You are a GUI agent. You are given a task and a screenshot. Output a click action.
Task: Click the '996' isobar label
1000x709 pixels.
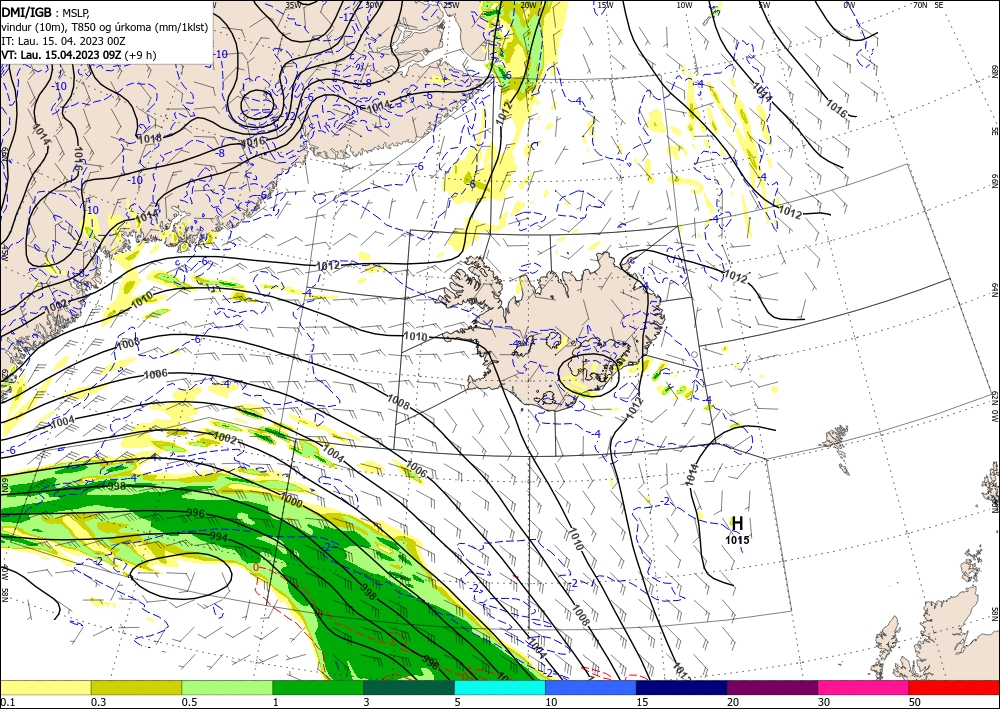[x=196, y=513]
